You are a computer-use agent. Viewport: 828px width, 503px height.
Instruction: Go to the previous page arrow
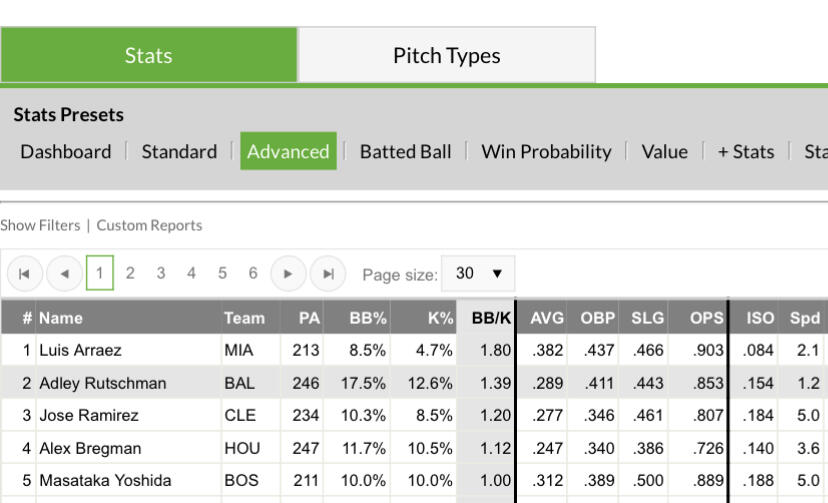pos(65,273)
